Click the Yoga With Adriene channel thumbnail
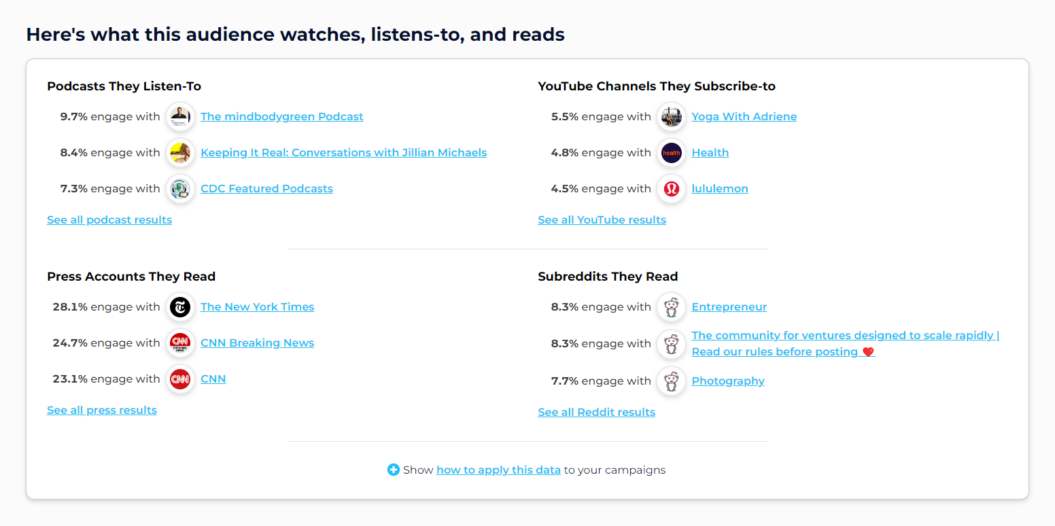This screenshot has width=1055, height=526. (x=671, y=116)
